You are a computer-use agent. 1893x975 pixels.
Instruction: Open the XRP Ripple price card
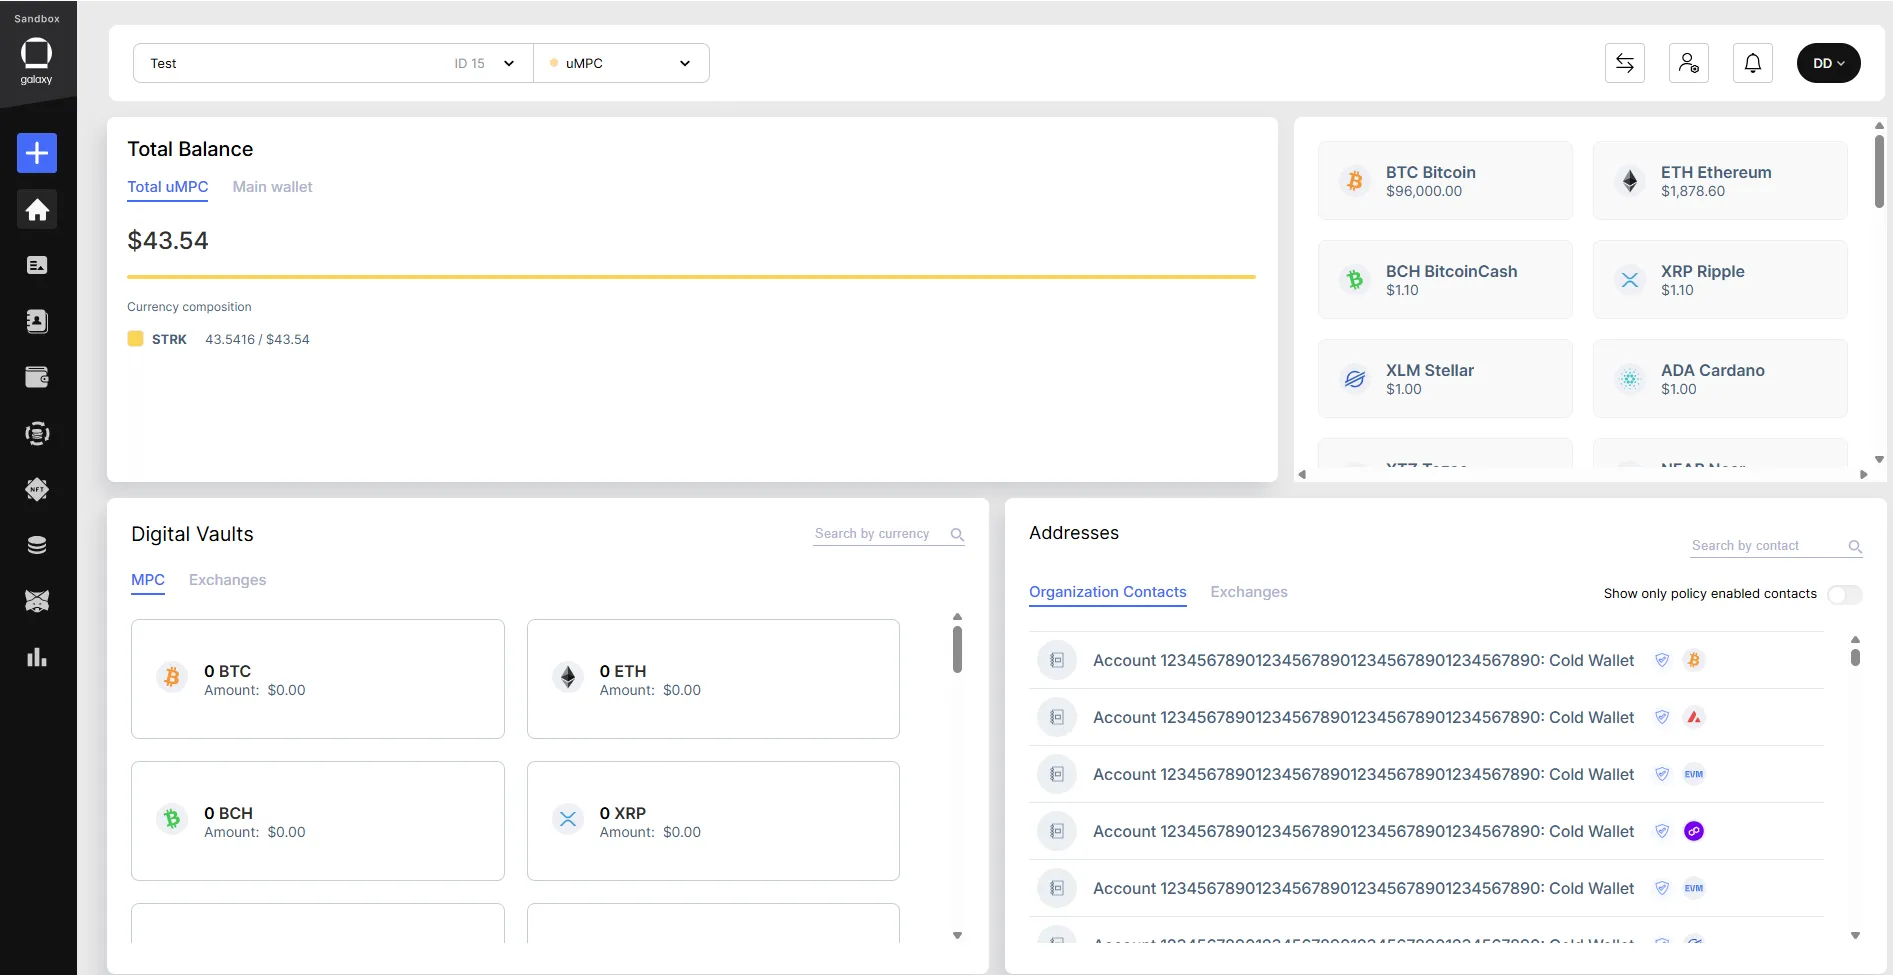click(x=1720, y=279)
